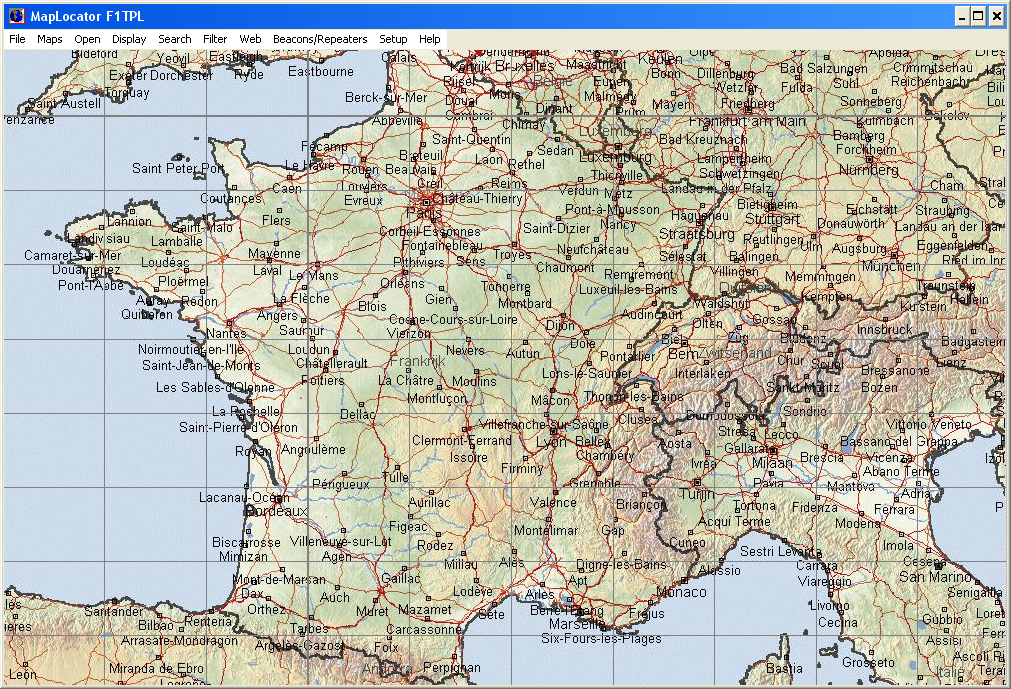Click the Saint-Quentin label on the map
The image size is (1011, 689).
pyautogui.click(x=471, y=139)
